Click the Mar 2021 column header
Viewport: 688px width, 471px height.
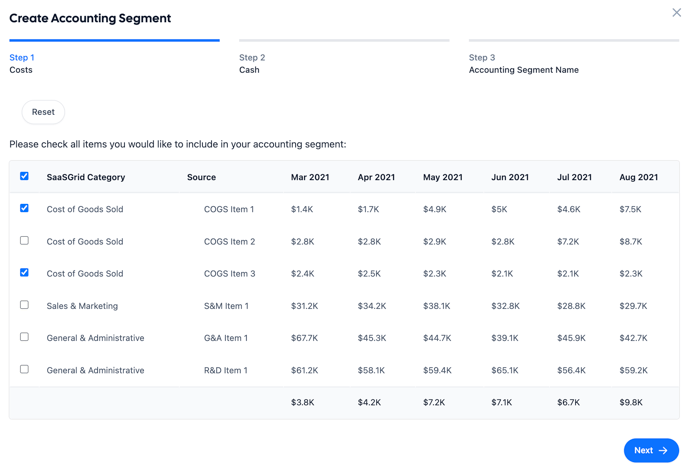[310, 177]
